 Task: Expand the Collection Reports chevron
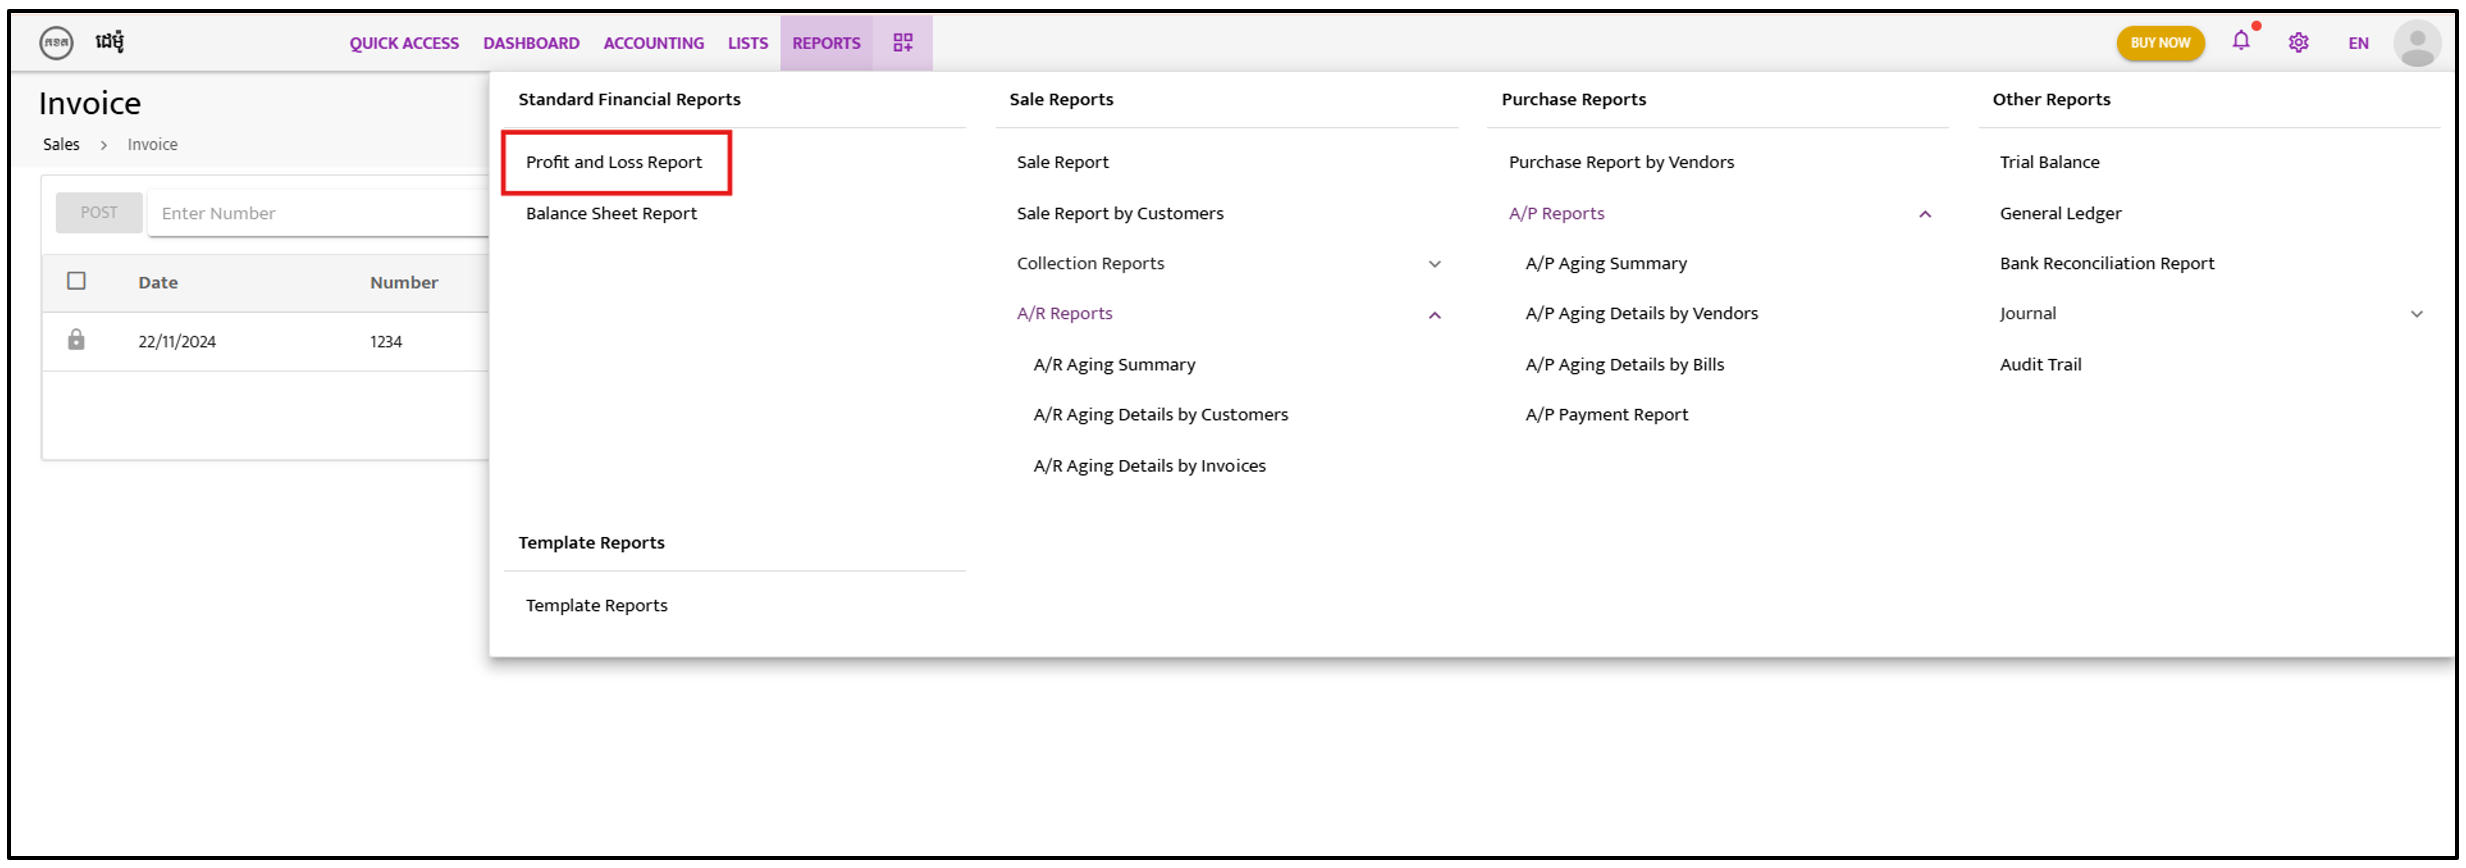(x=1435, y=264)
